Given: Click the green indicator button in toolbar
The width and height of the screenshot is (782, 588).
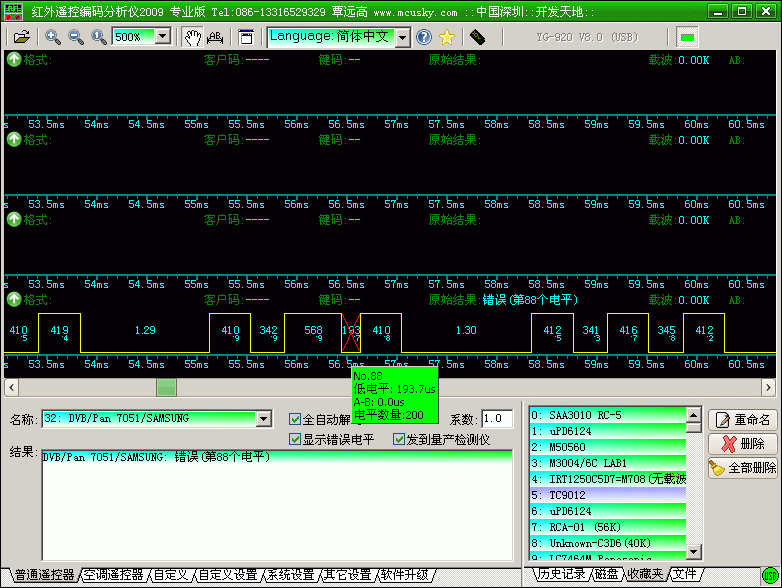Looking at the screenshot, I should [x=687, y=37].
